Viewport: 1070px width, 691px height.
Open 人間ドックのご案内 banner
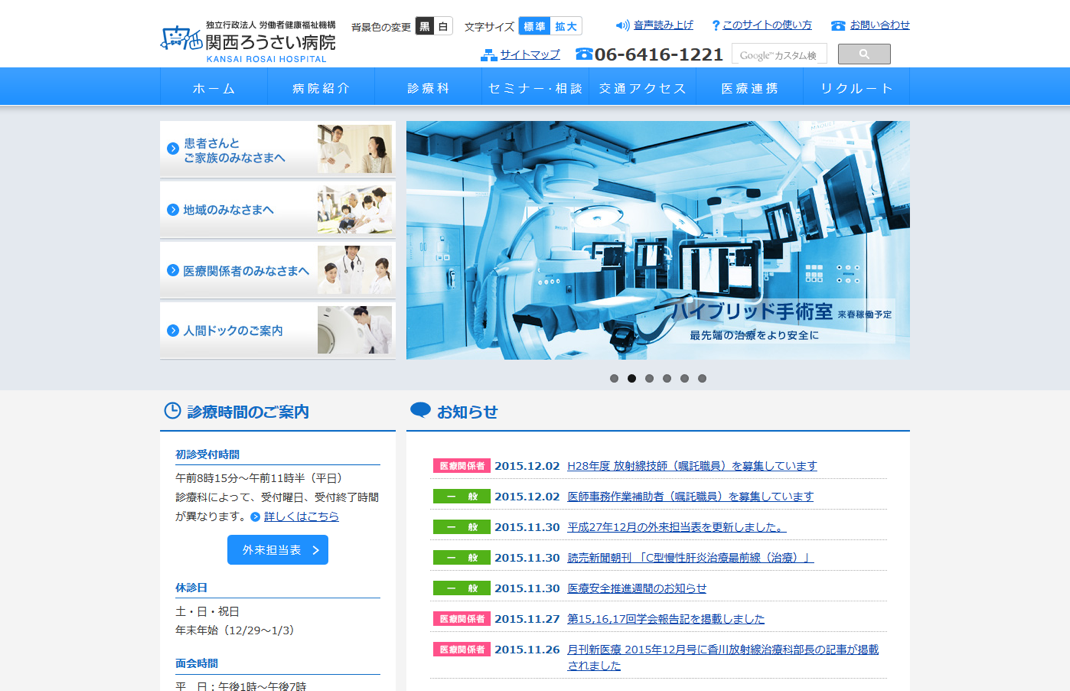(278, 330)
